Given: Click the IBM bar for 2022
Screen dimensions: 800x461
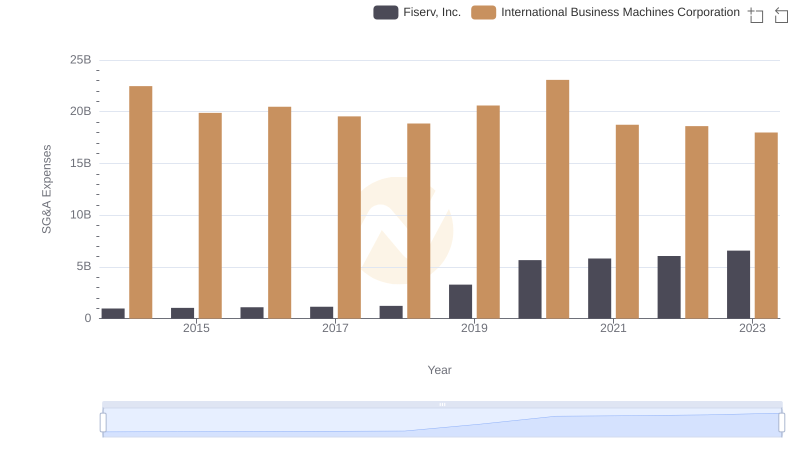Looking at the screenshot, I should coord(697,222).
